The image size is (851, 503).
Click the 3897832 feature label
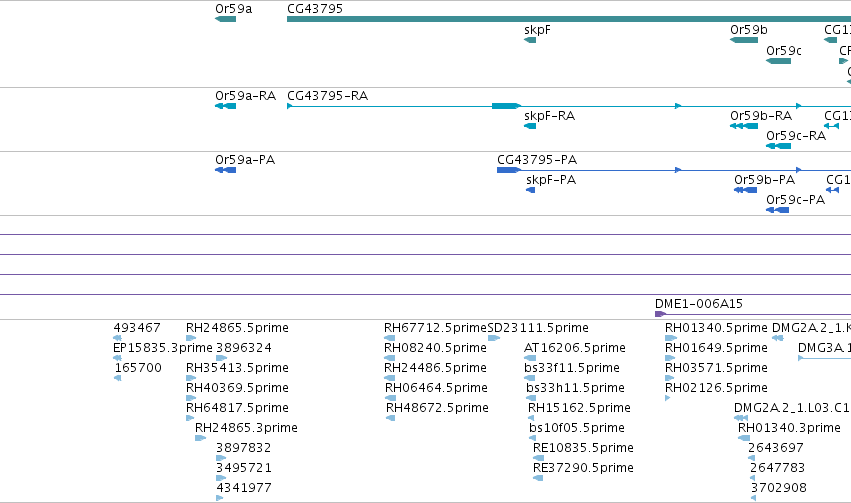click(x=243, y=448)
